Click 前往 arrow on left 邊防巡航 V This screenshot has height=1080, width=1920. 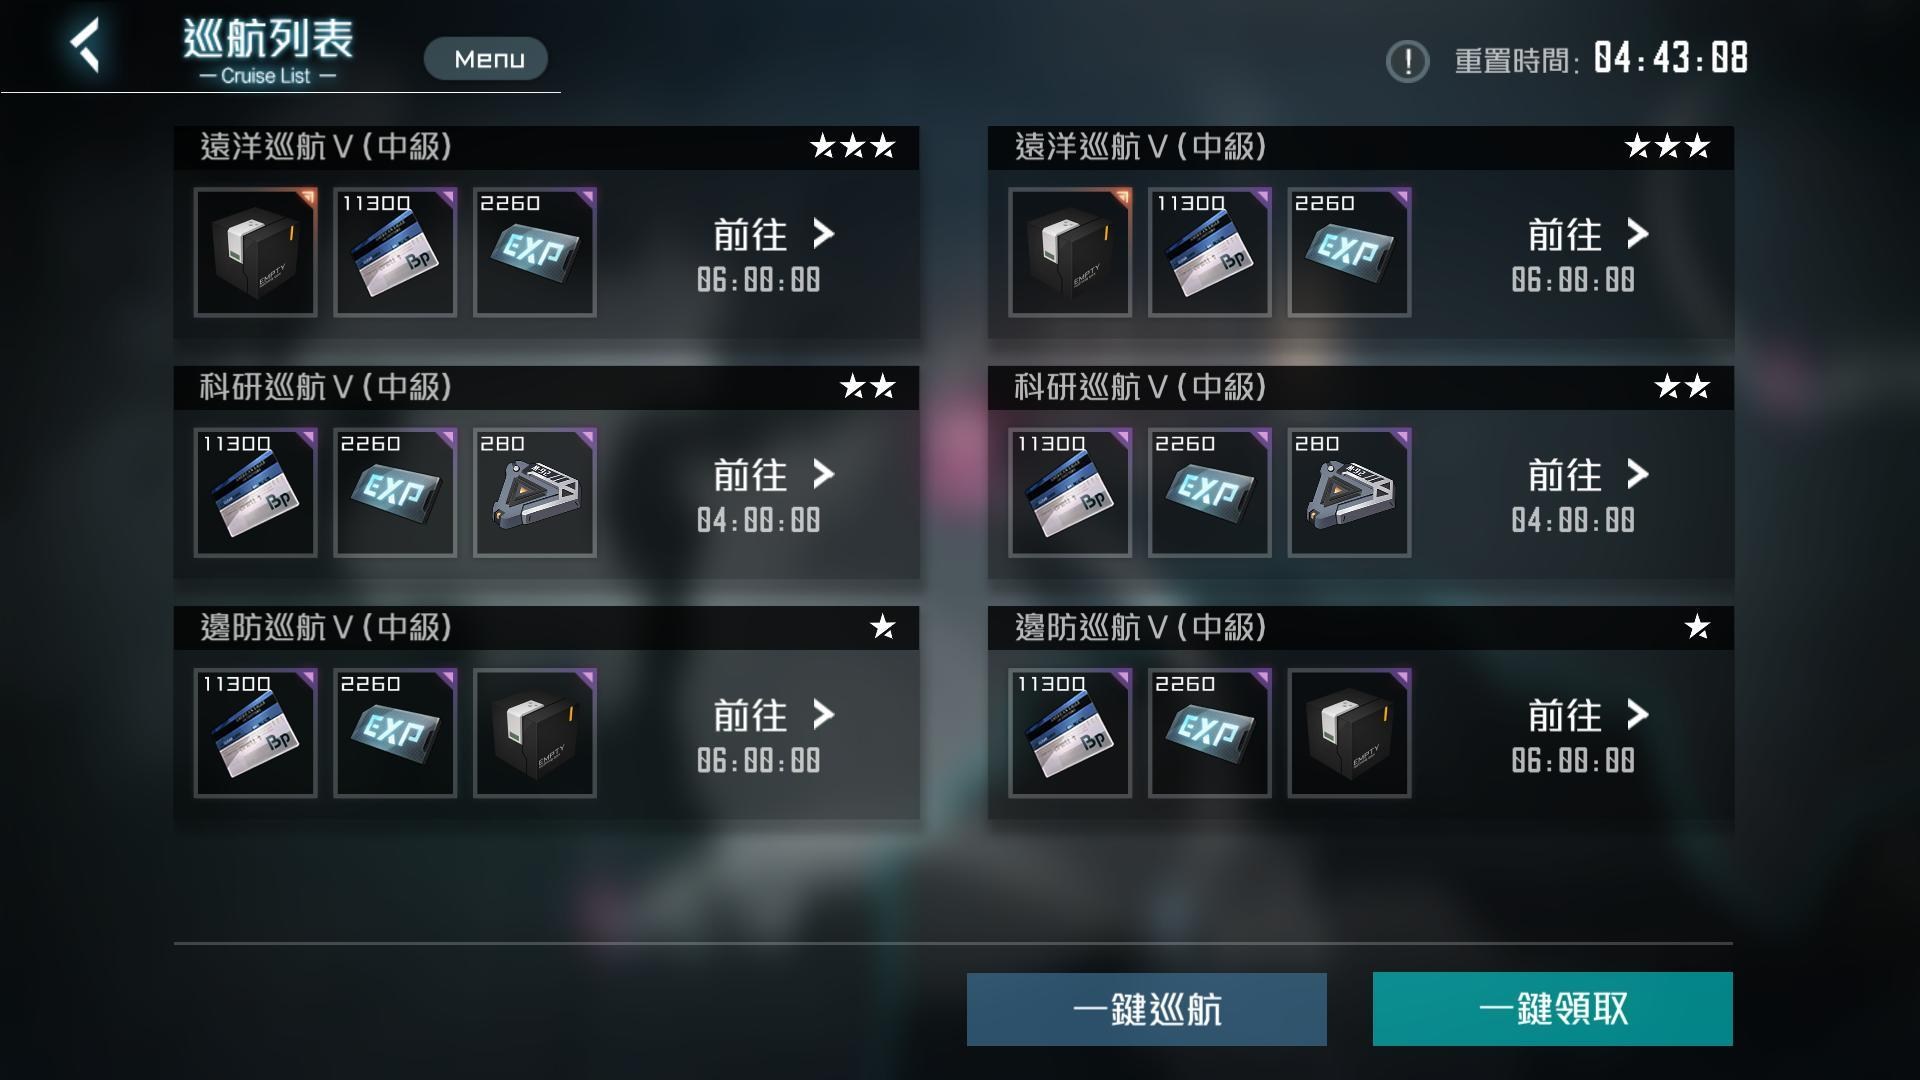(773, 715)
